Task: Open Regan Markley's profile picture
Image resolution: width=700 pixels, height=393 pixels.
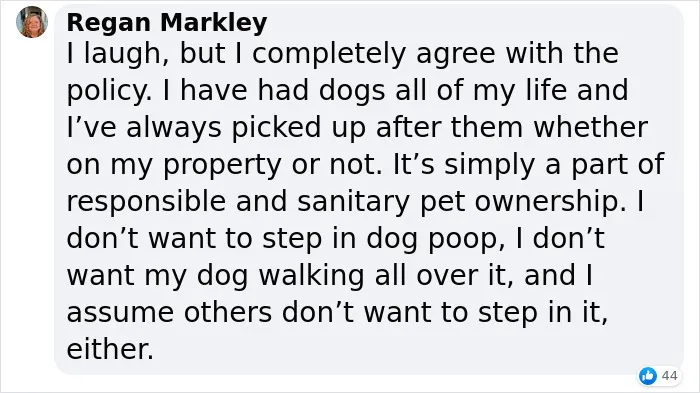Action: (32, 22)
